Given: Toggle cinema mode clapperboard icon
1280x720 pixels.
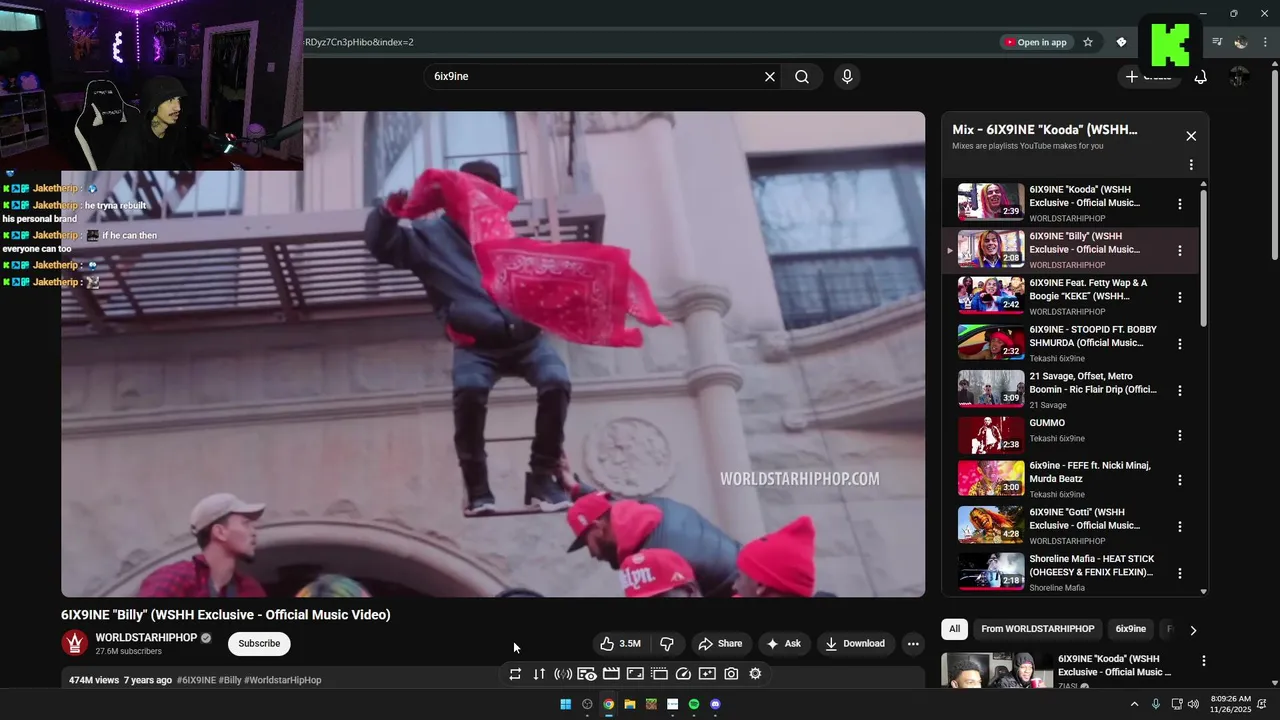Looking at the screenshot, I should (x=611, y=674).
